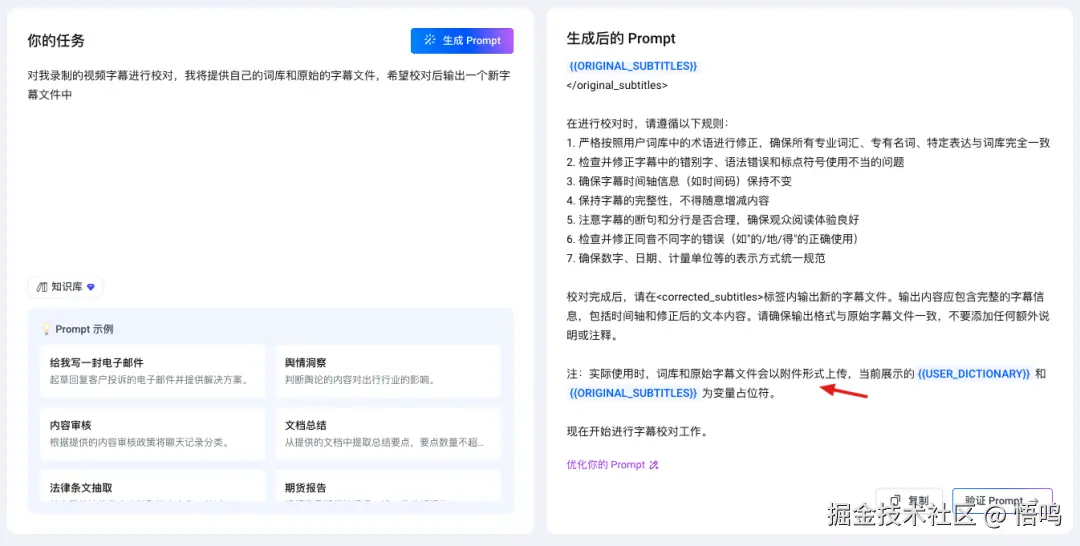This screenshot has height=546, width=1080.
Task: Click the paragraph starting 校对完成后
Action: click(x=808, y=317)
